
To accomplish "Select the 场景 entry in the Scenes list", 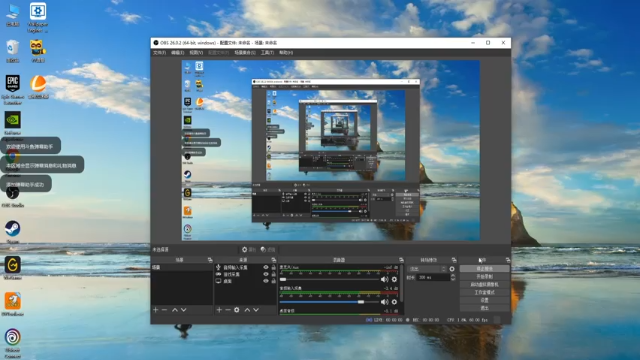I will point(182,267).
